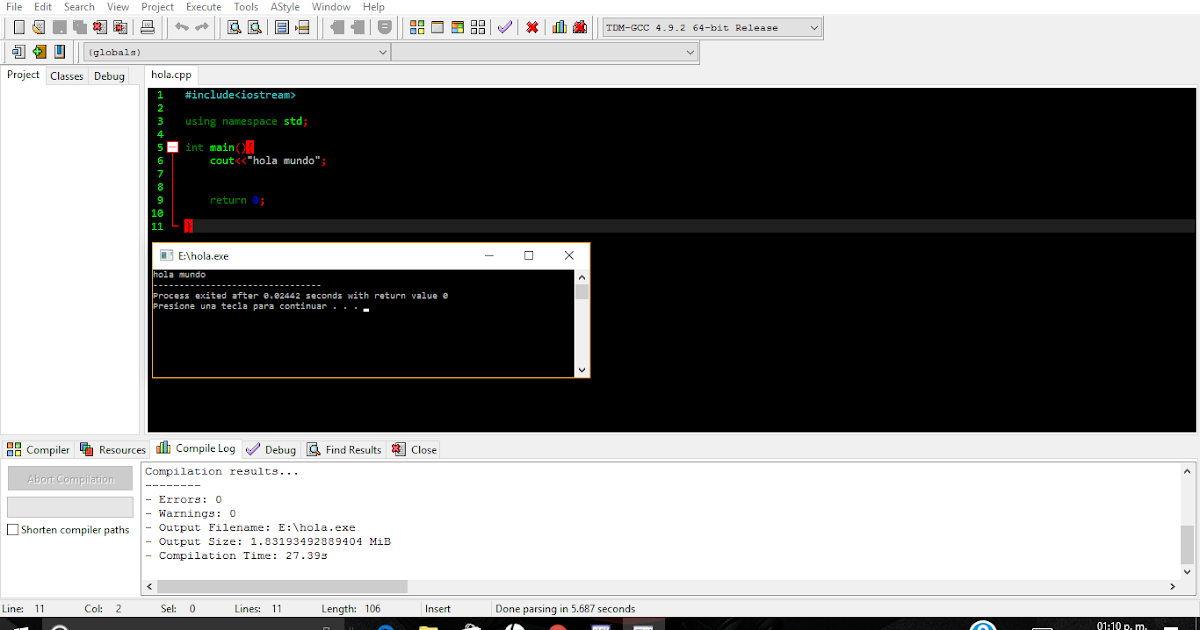
Task: Click the Undo arrow icon
Action: pos(183,27)
